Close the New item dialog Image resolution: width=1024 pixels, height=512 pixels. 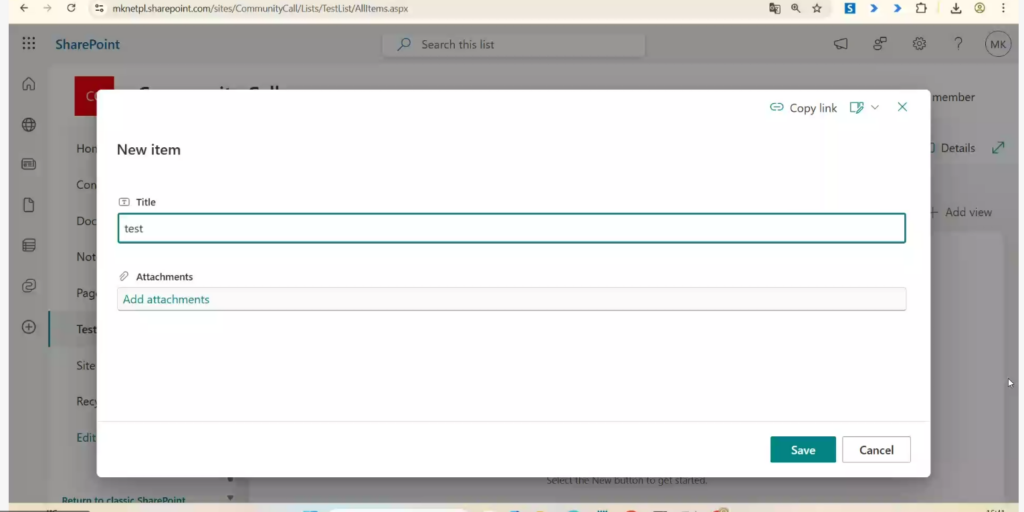902,106
